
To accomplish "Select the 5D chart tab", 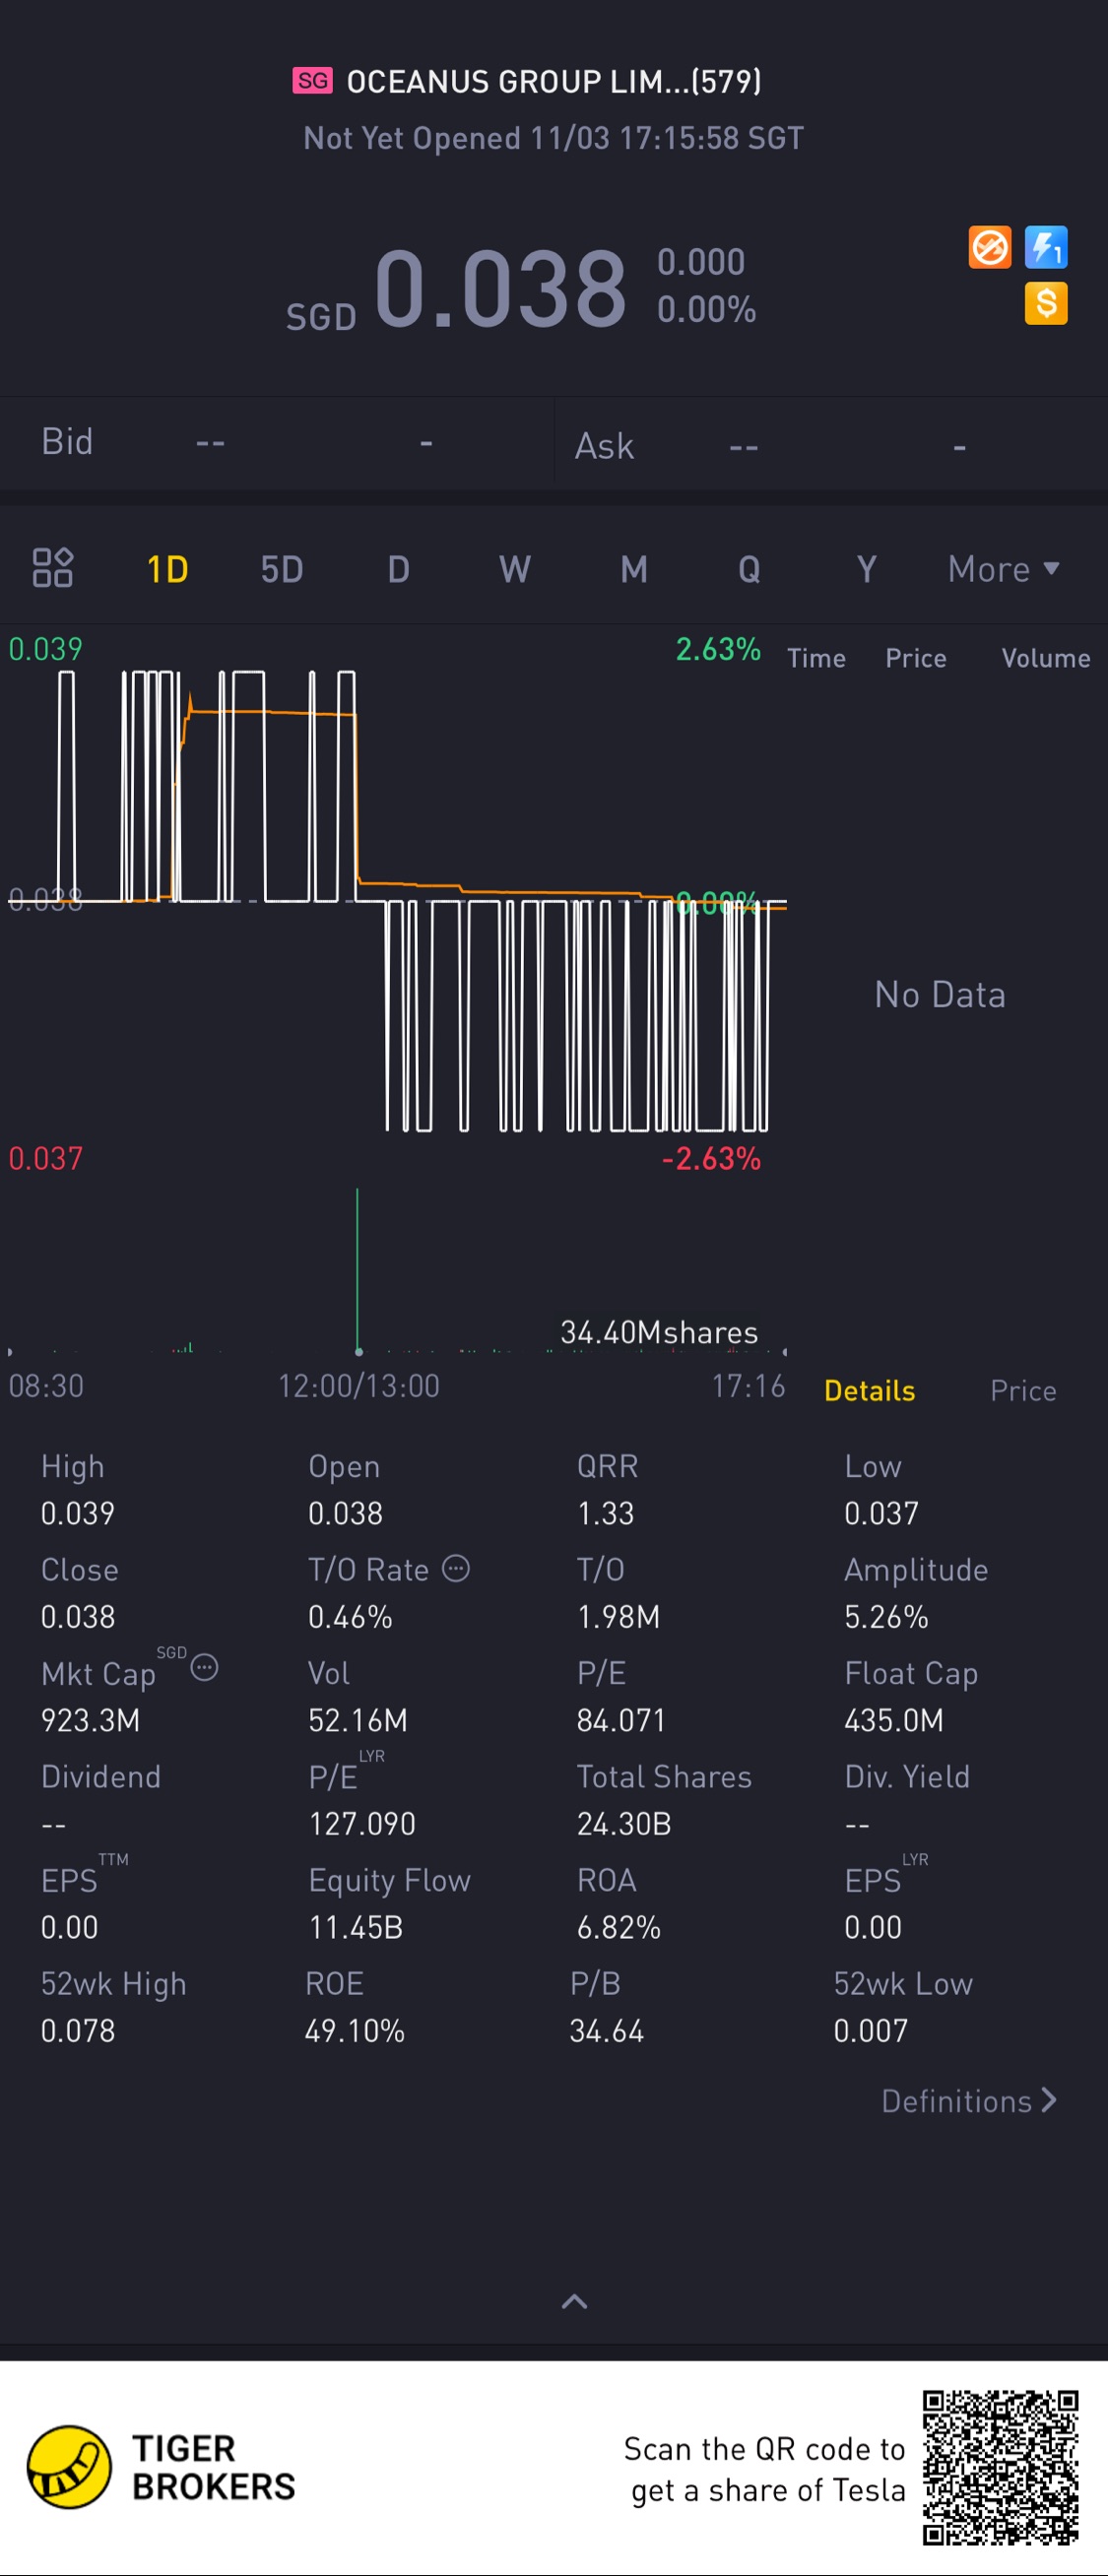I will pyautogui.click(x=282, y=569).
